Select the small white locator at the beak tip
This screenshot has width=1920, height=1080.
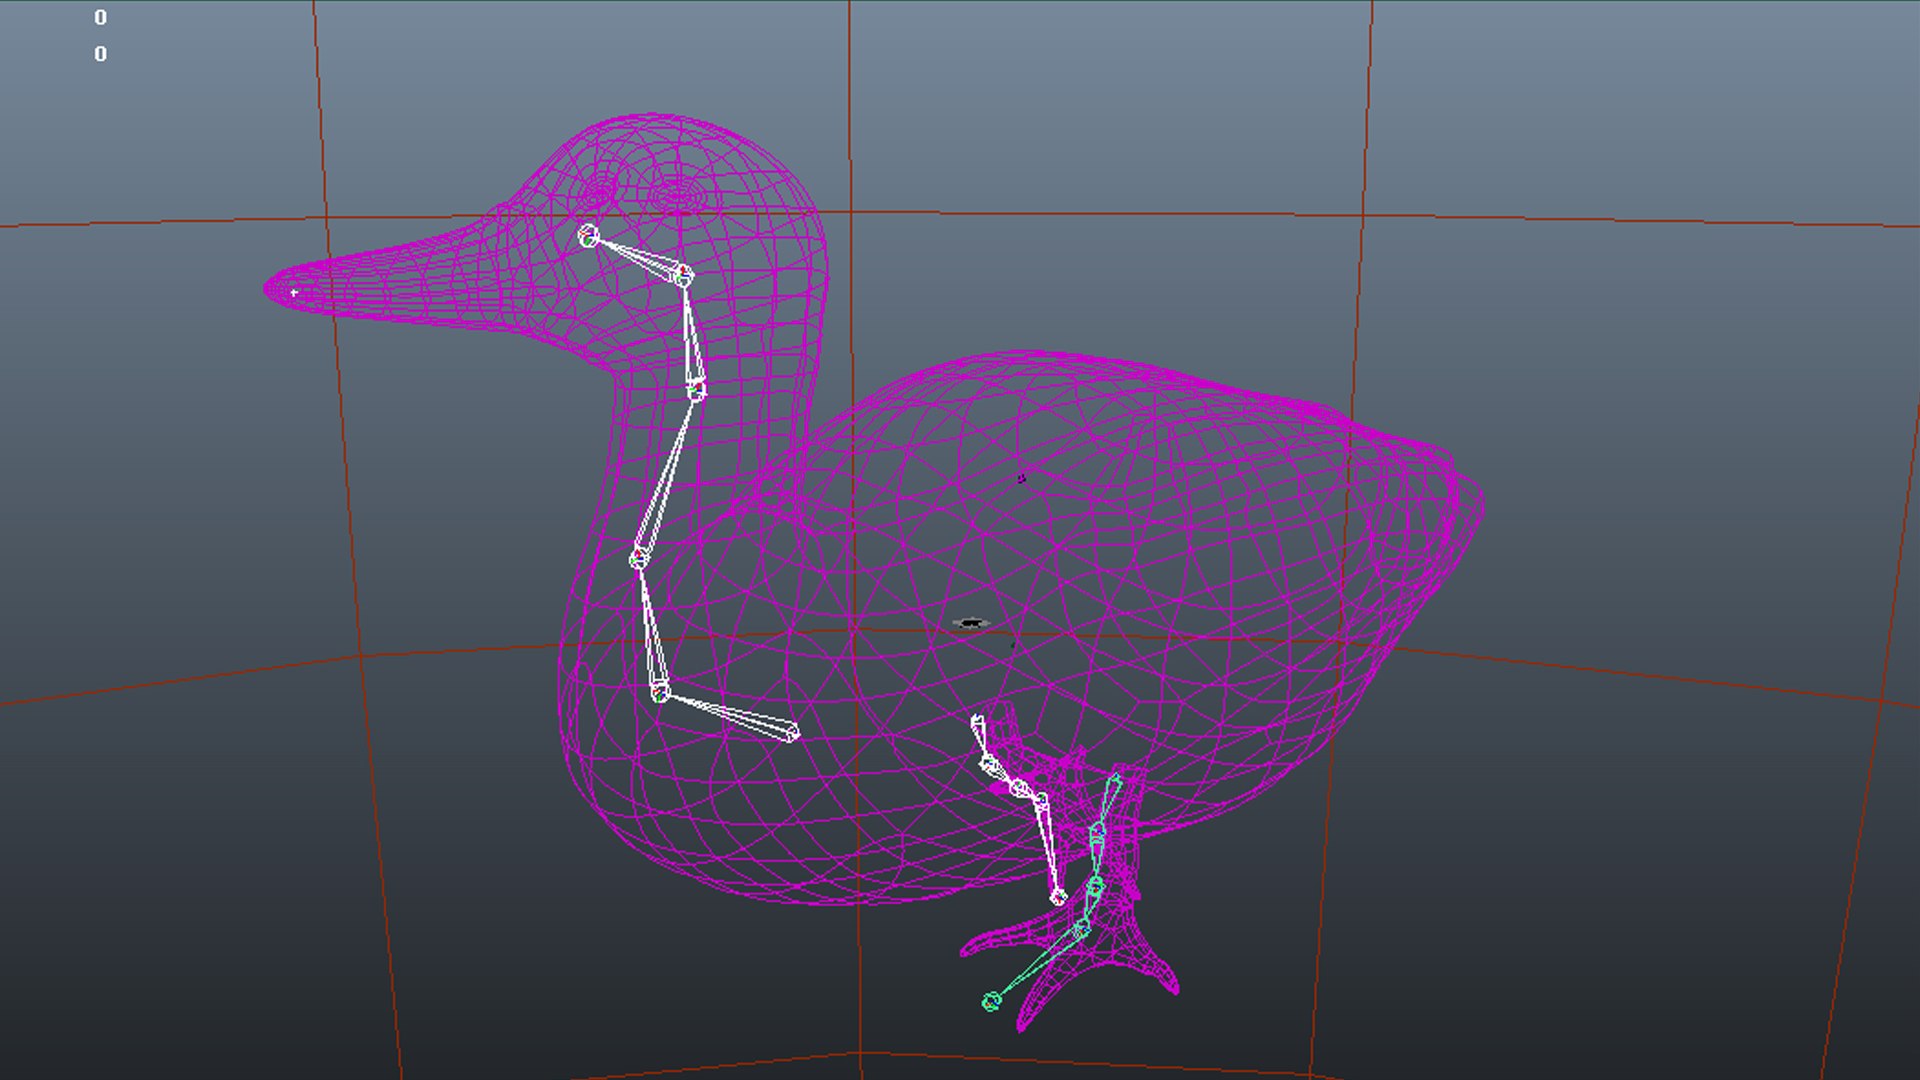coord(294,293)
